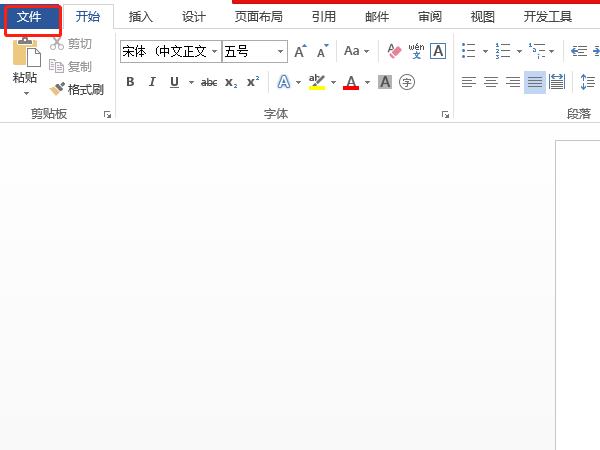Open line and paragraph spacing

(588, 82)
